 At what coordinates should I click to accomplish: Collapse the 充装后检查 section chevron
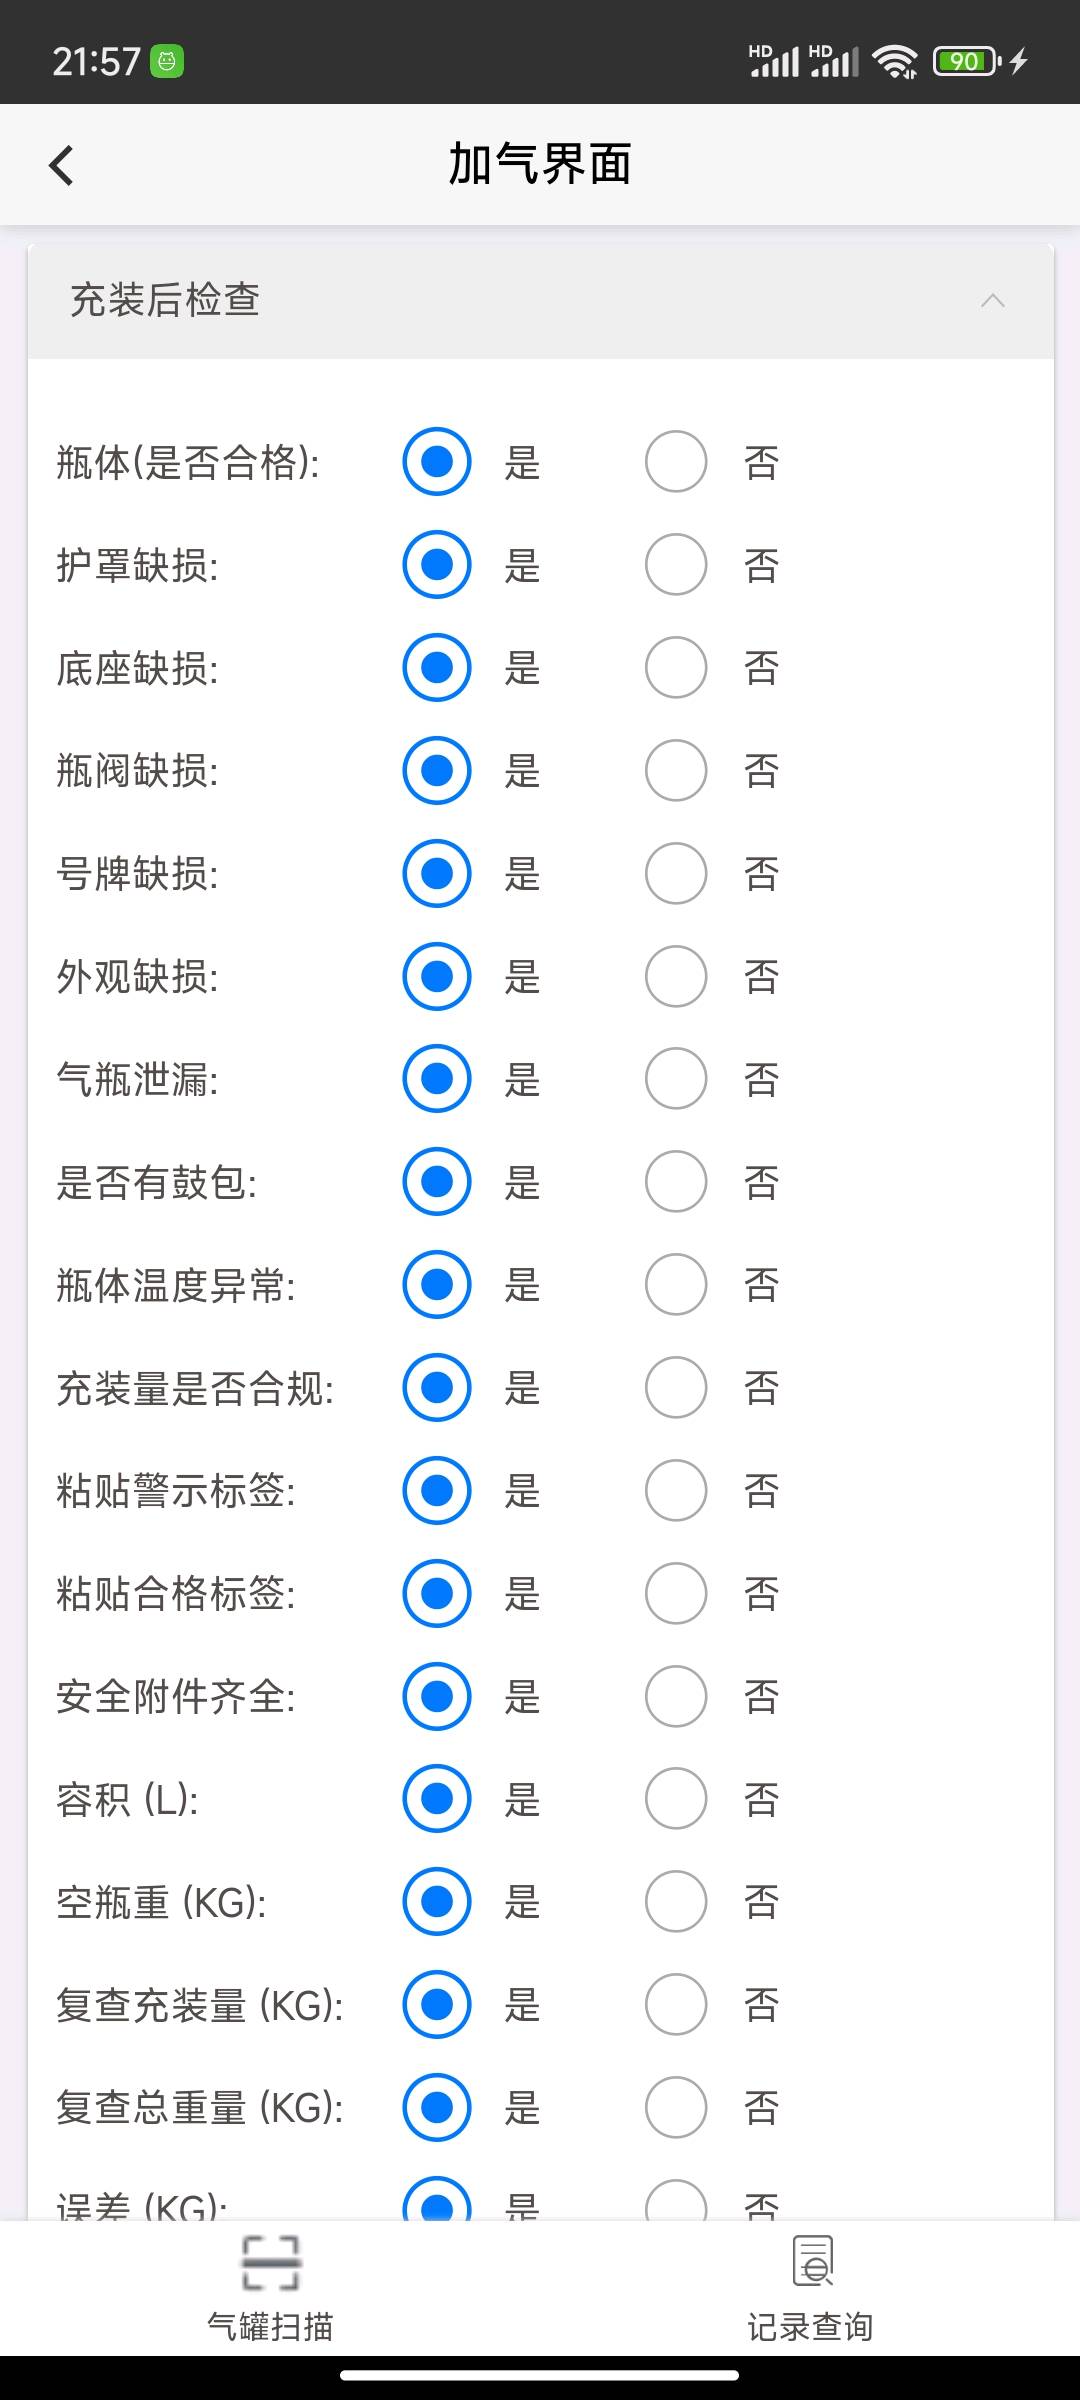pos(992,301)
